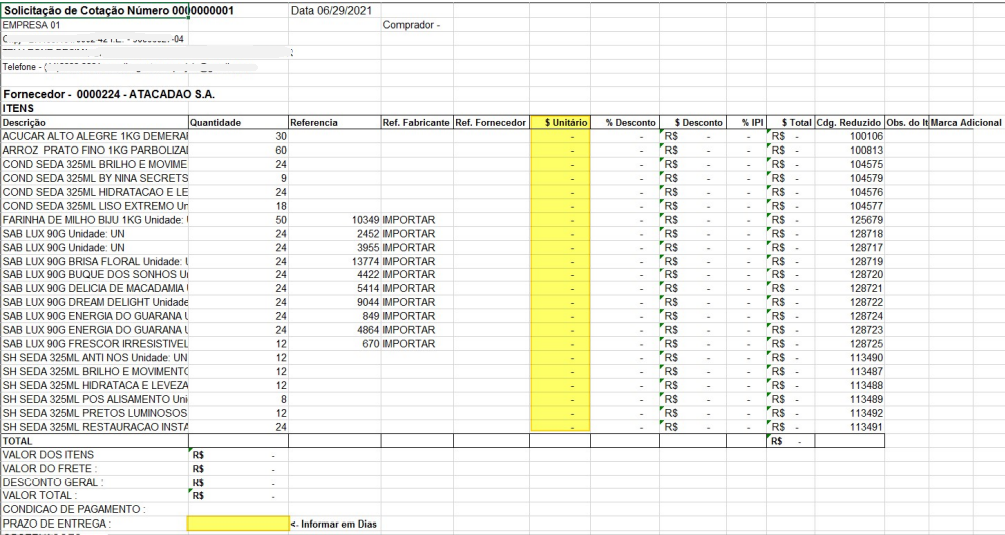Click quantity cell 60 for ARROZ row
This screenshot has height=535, width=1005.
click(238, 150)
